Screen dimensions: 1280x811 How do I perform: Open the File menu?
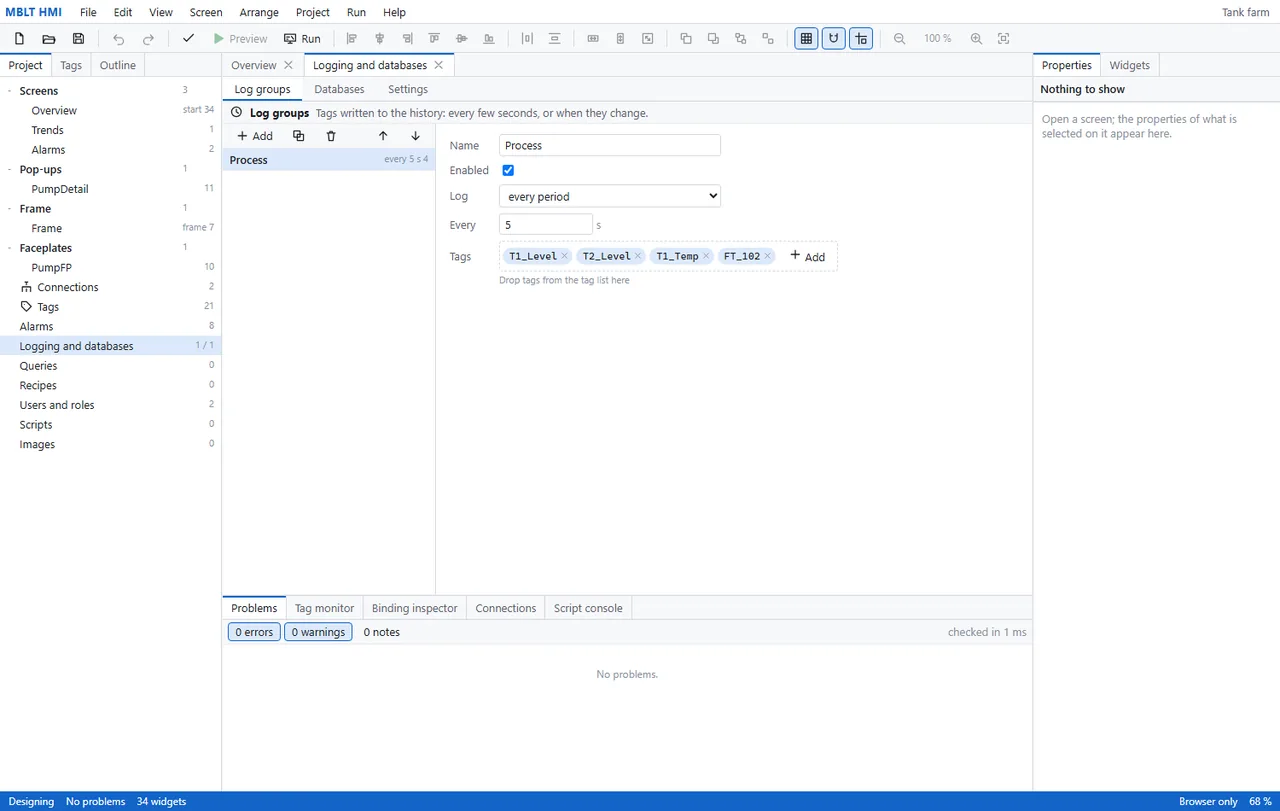pyautogui.click(x=88, y=12)
